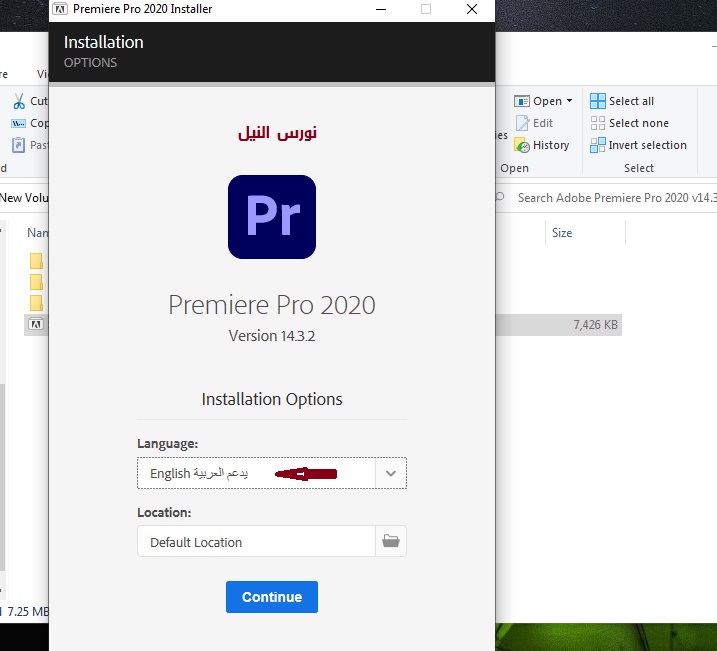This screenshot has width=717, height=651.
Task: Click the Name column header in Explorer
Action: [37, 233]
